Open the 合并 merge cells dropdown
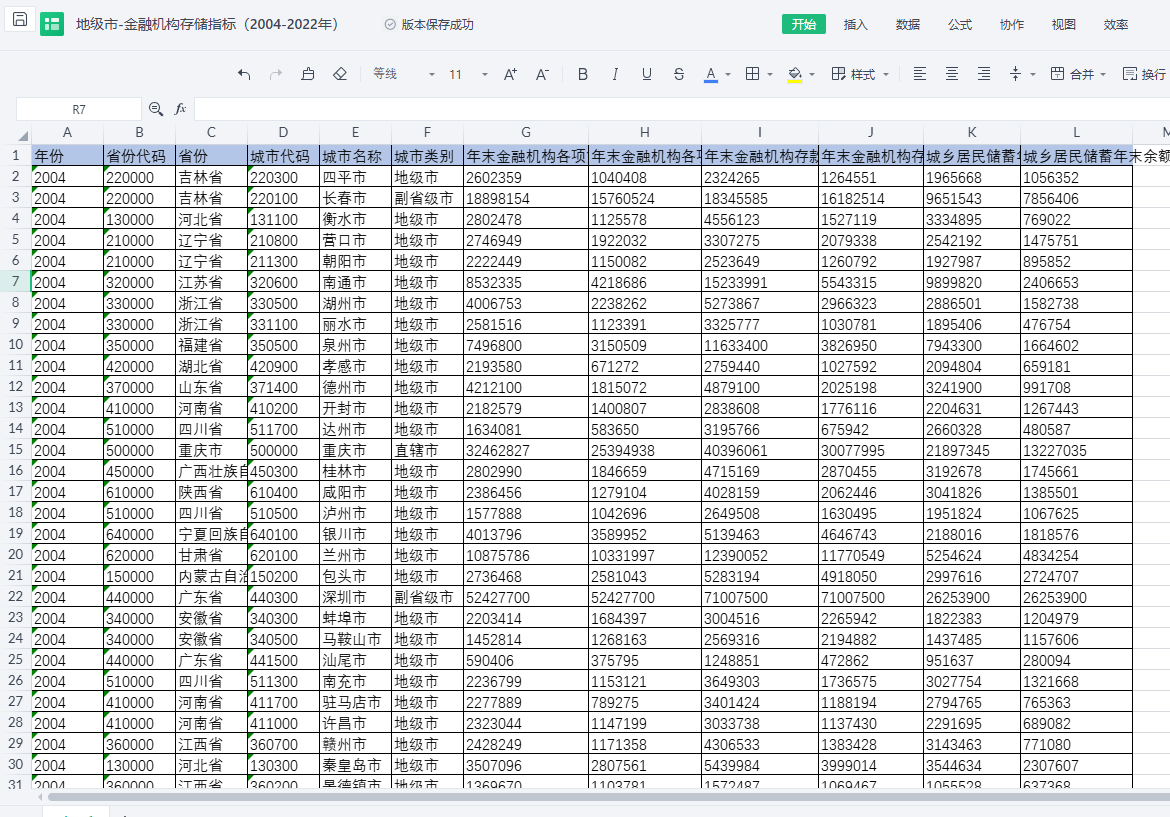Viewport: 1170px width, 817px height. click(x=1079, y=74)
